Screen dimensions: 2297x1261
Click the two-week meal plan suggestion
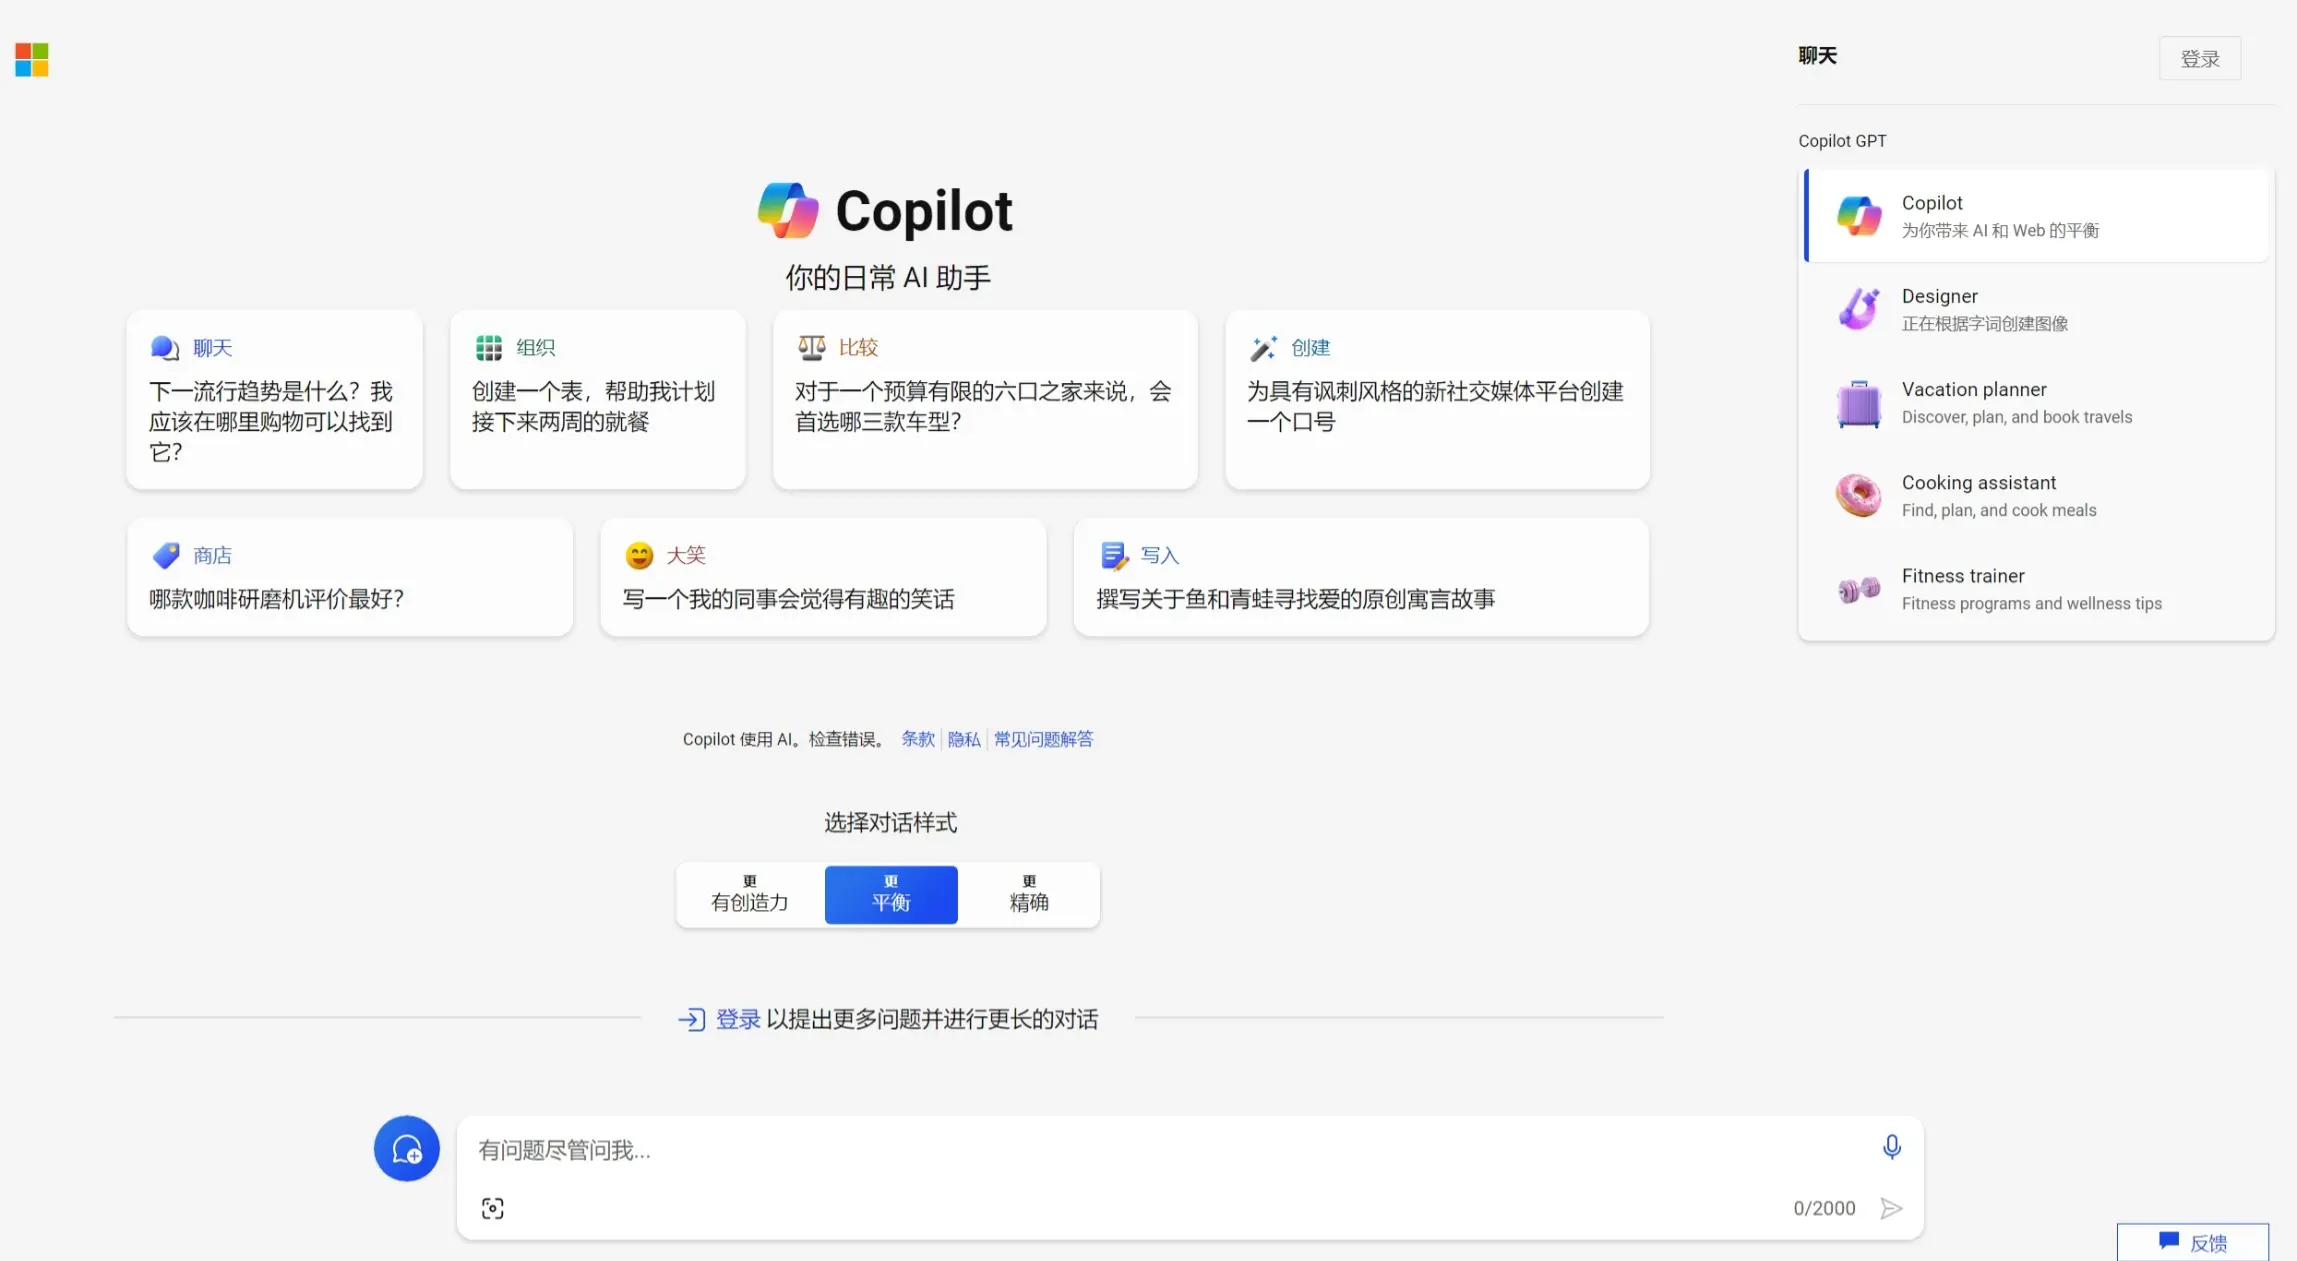[x=594, y=406]
